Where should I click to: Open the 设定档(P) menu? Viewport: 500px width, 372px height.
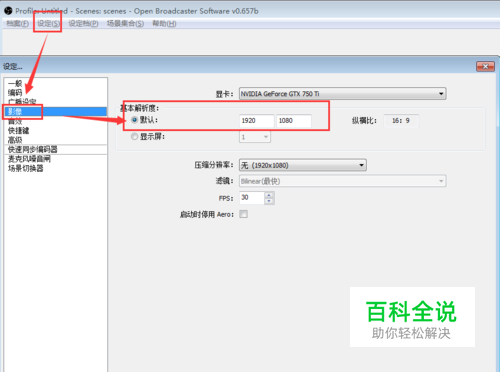(83, 24)
